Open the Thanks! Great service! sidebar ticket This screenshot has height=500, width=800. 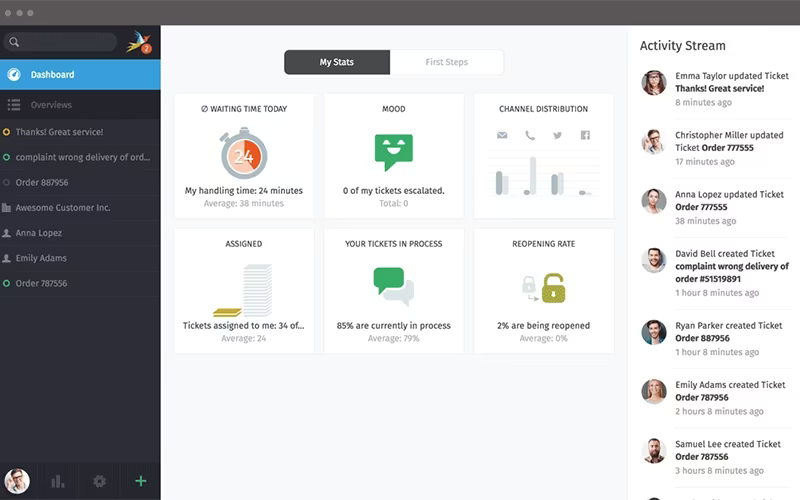80,132
